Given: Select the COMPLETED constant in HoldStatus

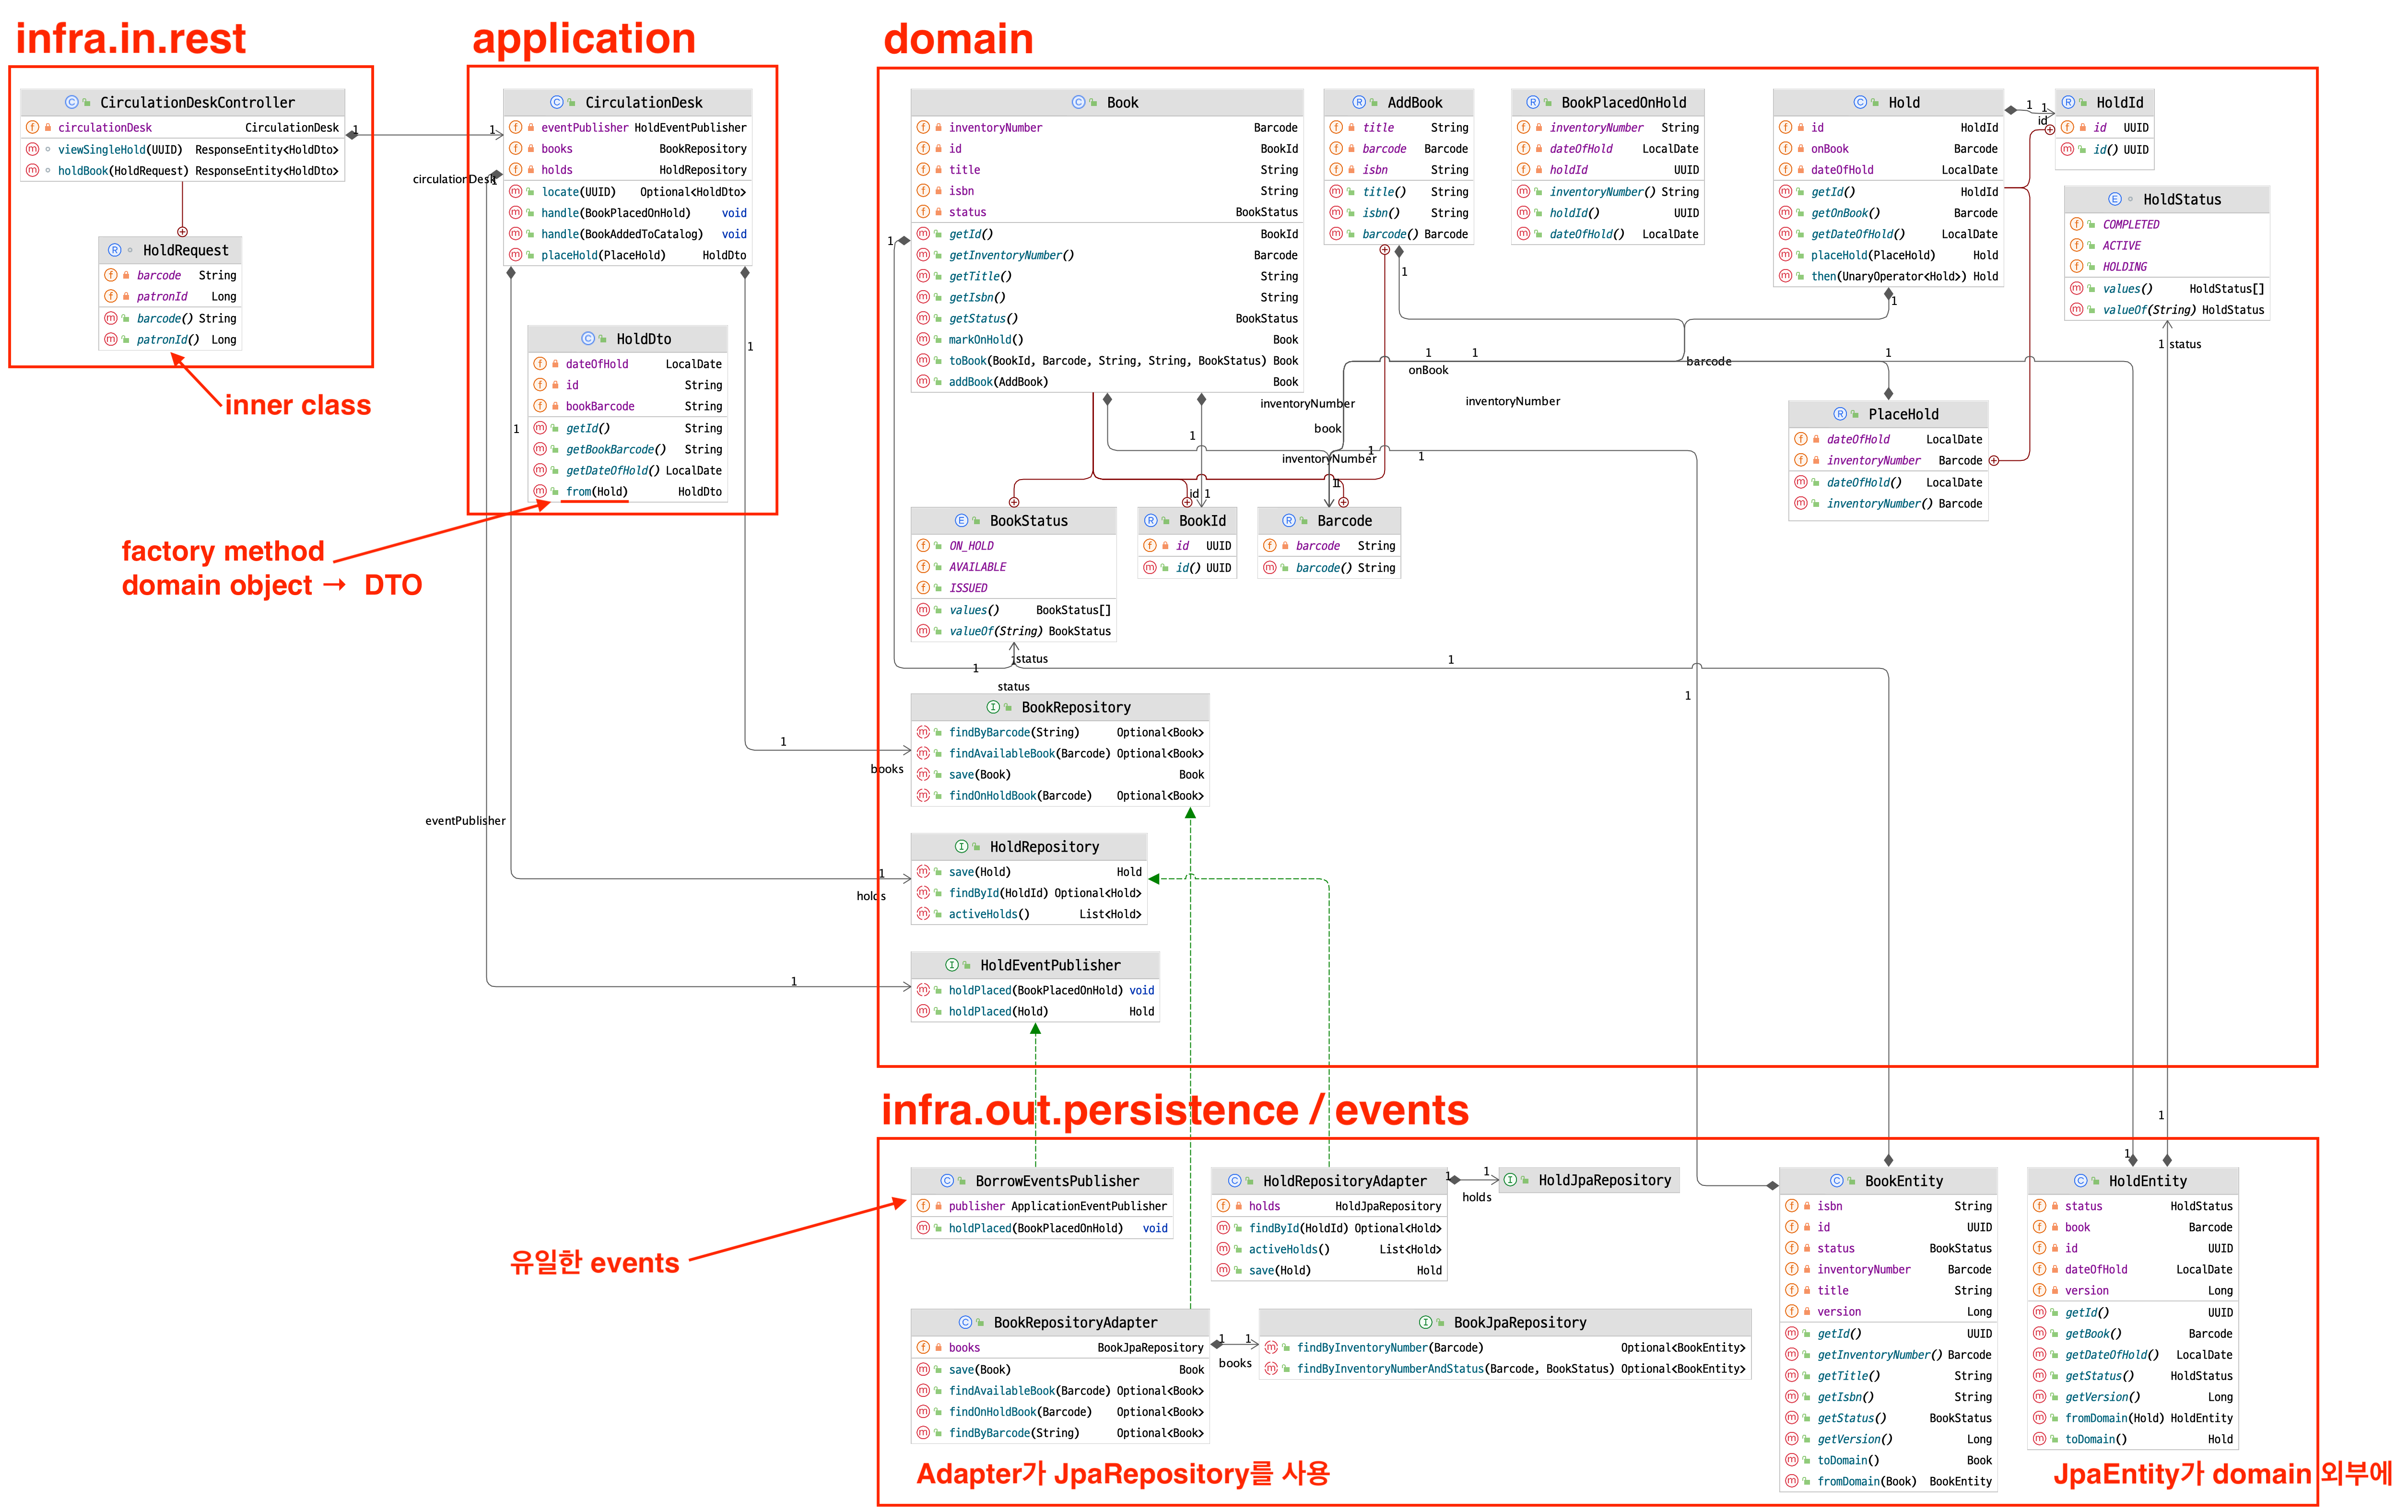Looking at the screenshot, I should click(x=2167, y=225).
